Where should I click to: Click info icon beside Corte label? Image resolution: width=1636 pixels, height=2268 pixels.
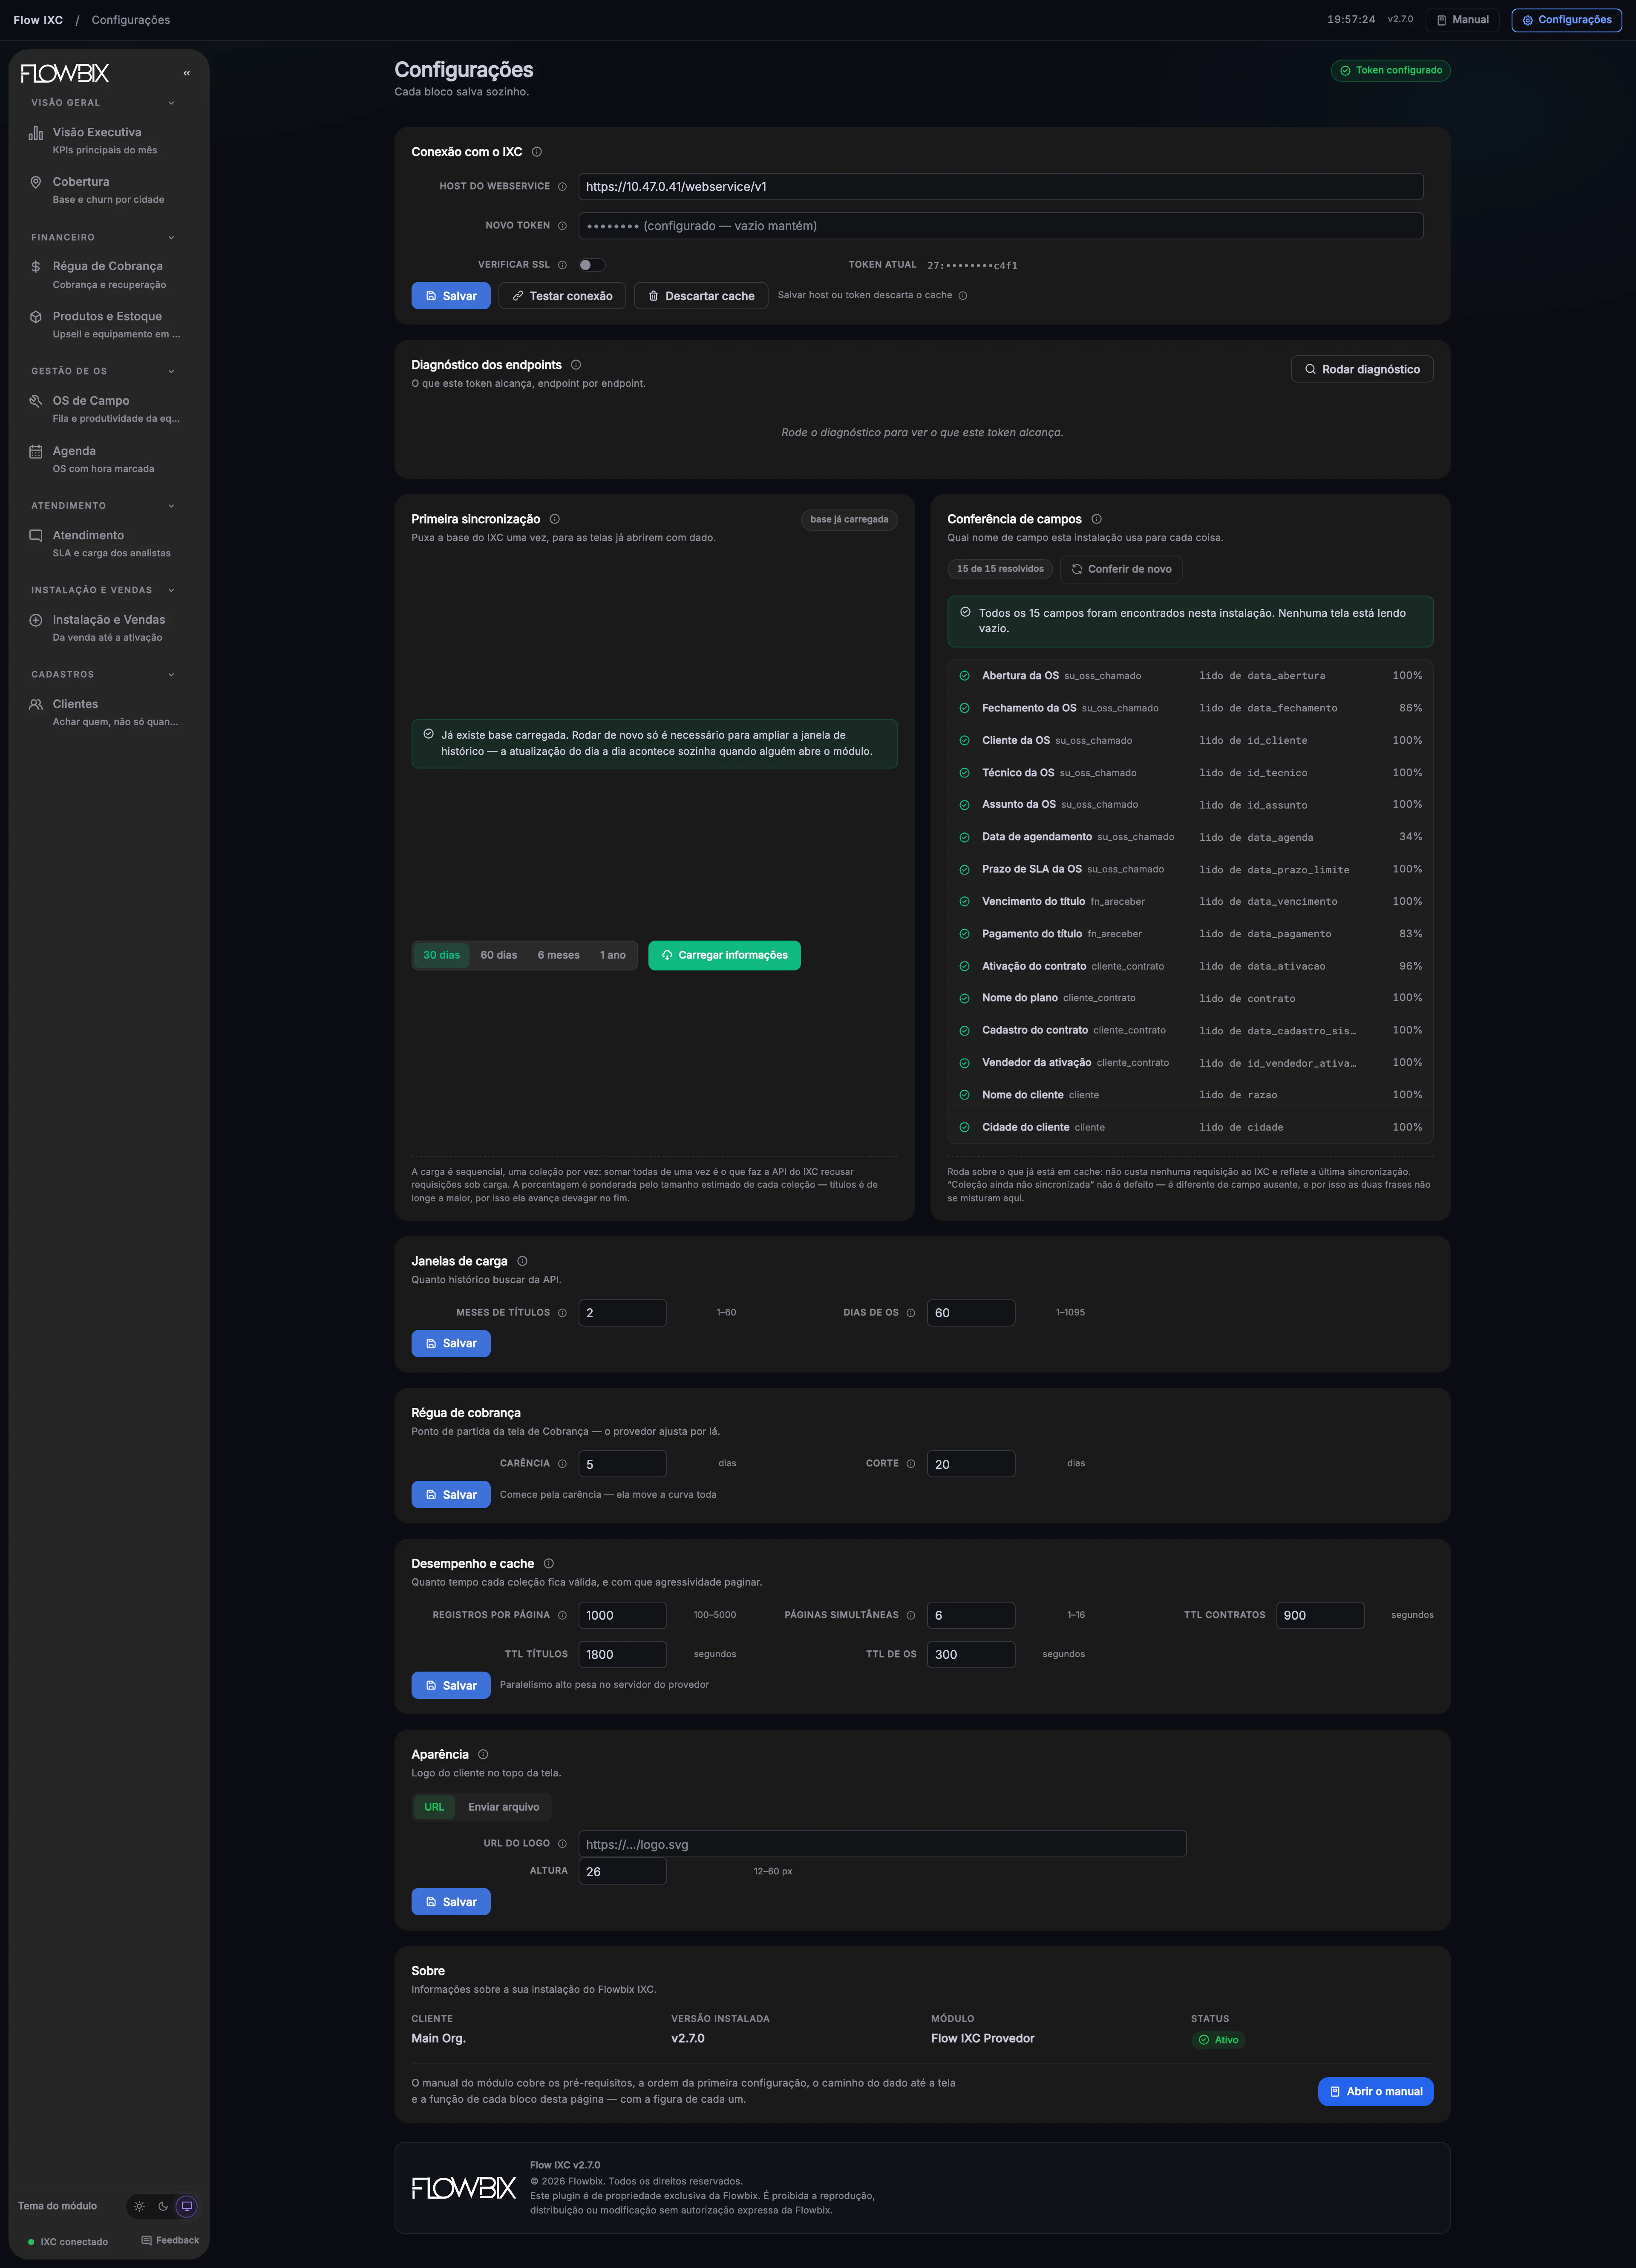(x=911, y=1464)
